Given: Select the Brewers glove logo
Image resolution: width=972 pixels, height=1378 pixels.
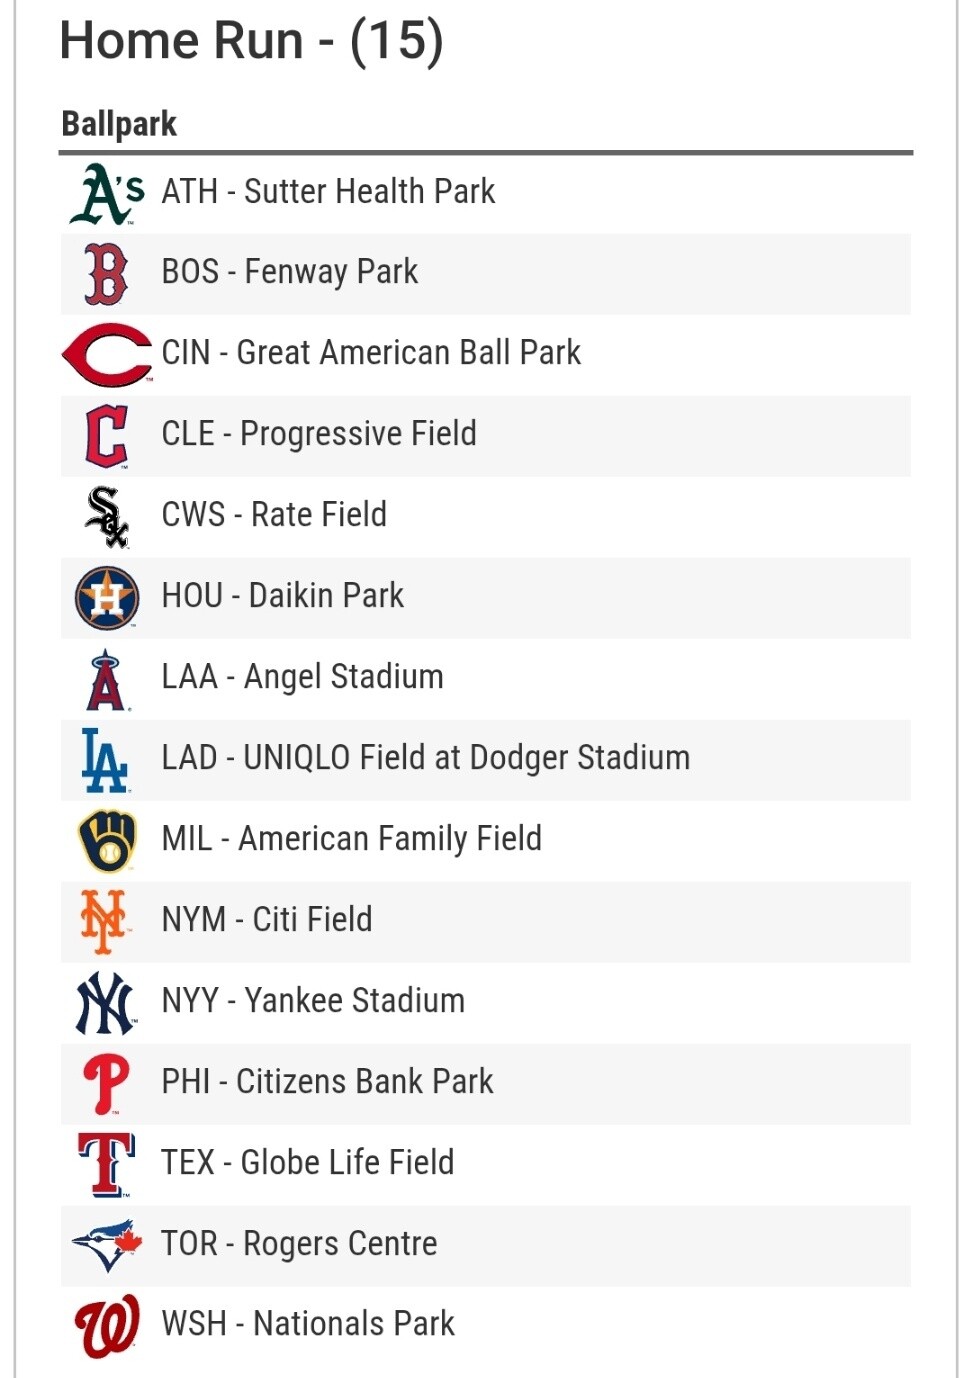Looking at the screenshot, I should (107, 841).
